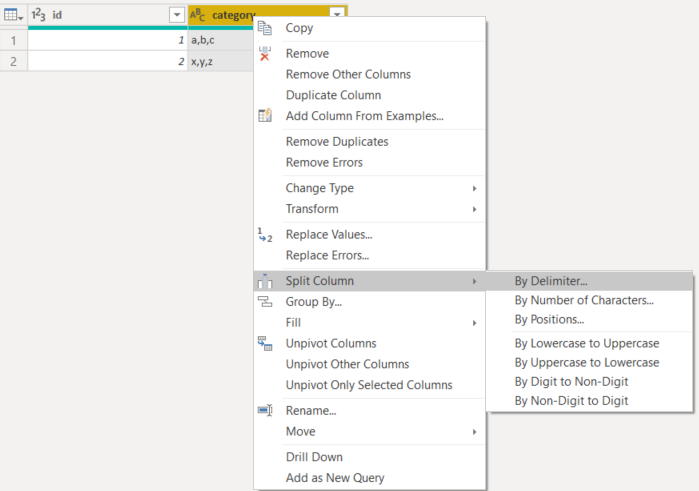This screenshot has height=491, width=699.
Task: Click id cell with value 2
Action: 107,61
